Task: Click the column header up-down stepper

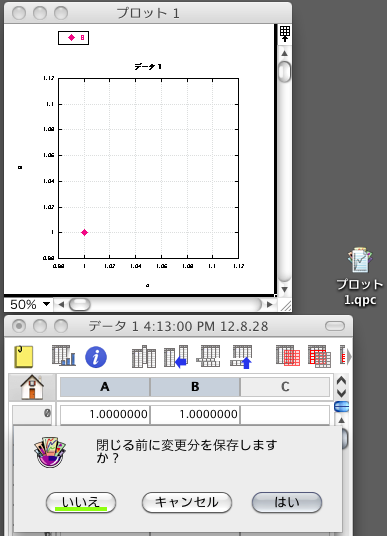Action: click(x=341, y=387)
